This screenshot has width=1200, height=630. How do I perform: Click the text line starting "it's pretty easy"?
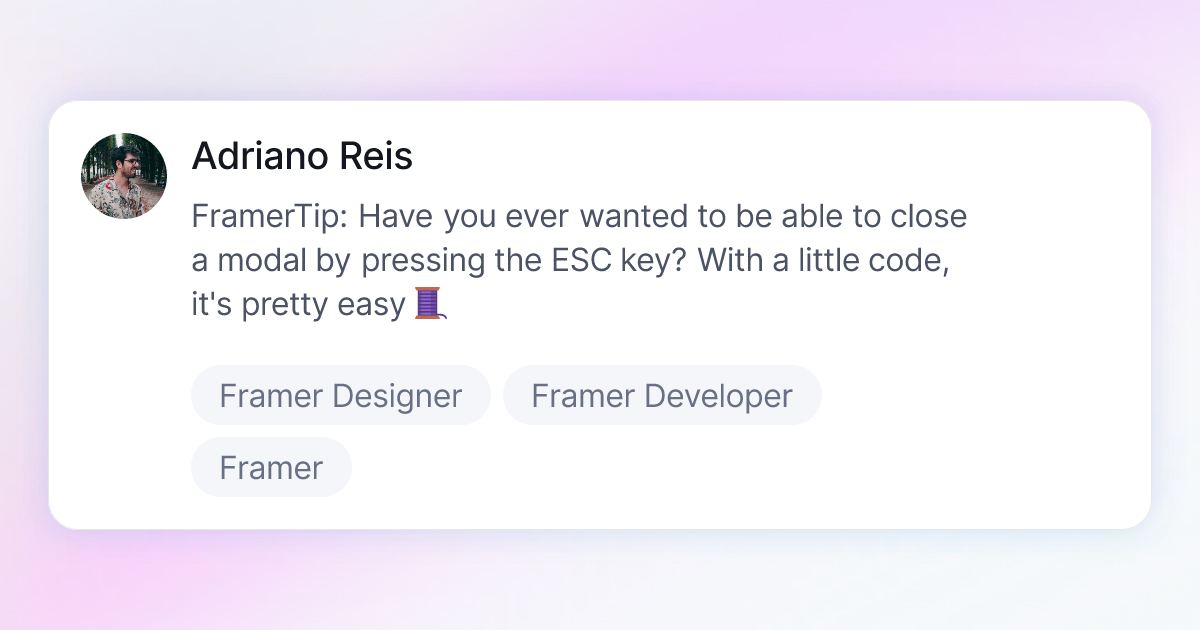319,304
